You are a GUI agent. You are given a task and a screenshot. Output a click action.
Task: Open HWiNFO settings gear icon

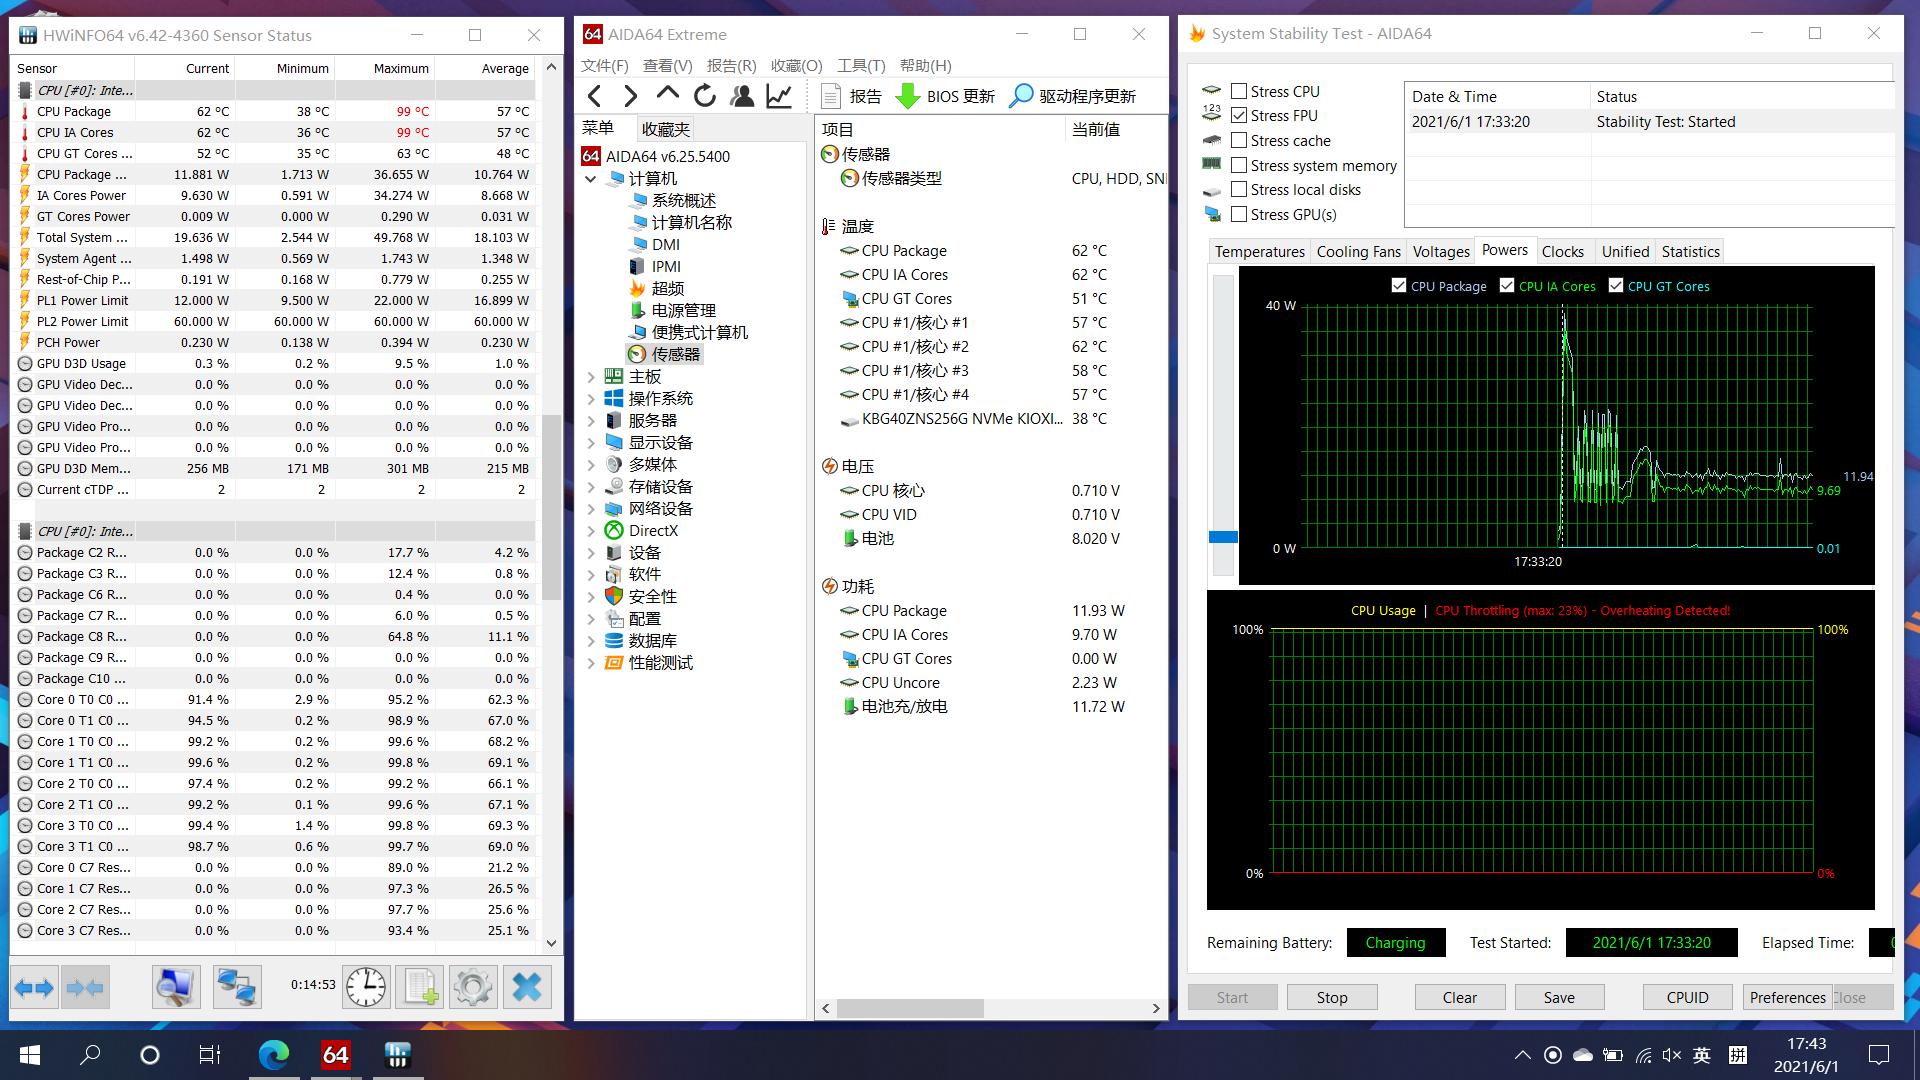click(472, 987)
